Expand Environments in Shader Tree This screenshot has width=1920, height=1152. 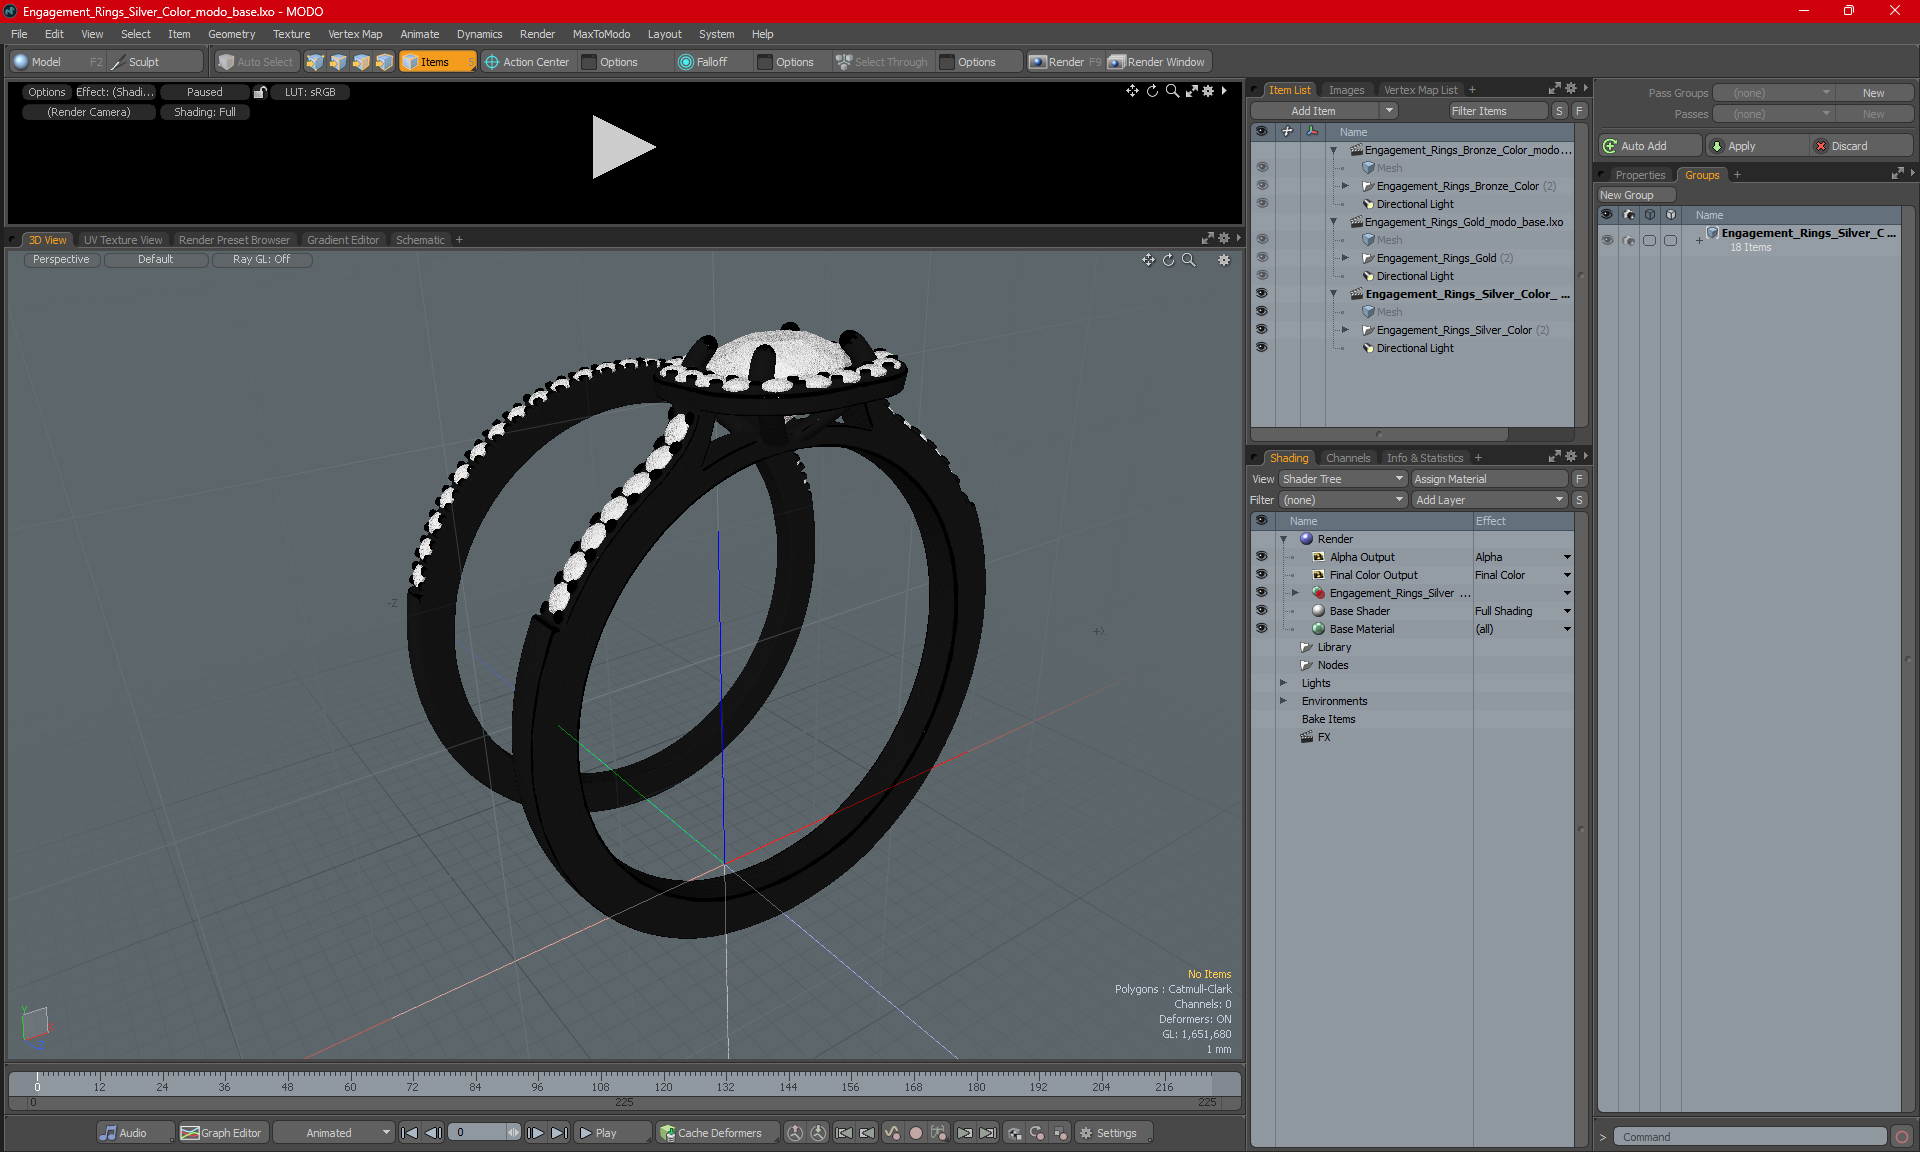click(x=1284, y=701)
